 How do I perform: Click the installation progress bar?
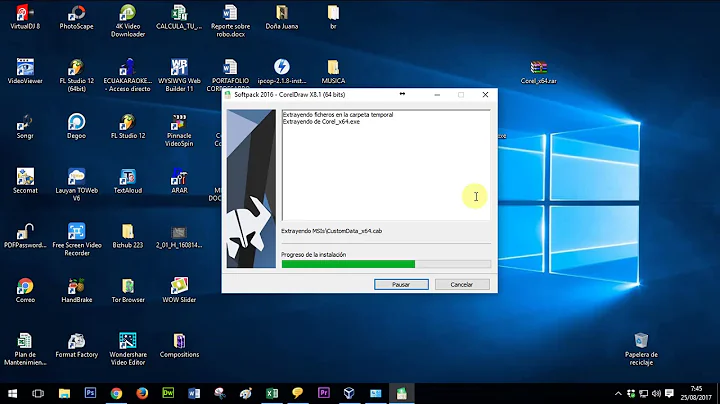386,264
